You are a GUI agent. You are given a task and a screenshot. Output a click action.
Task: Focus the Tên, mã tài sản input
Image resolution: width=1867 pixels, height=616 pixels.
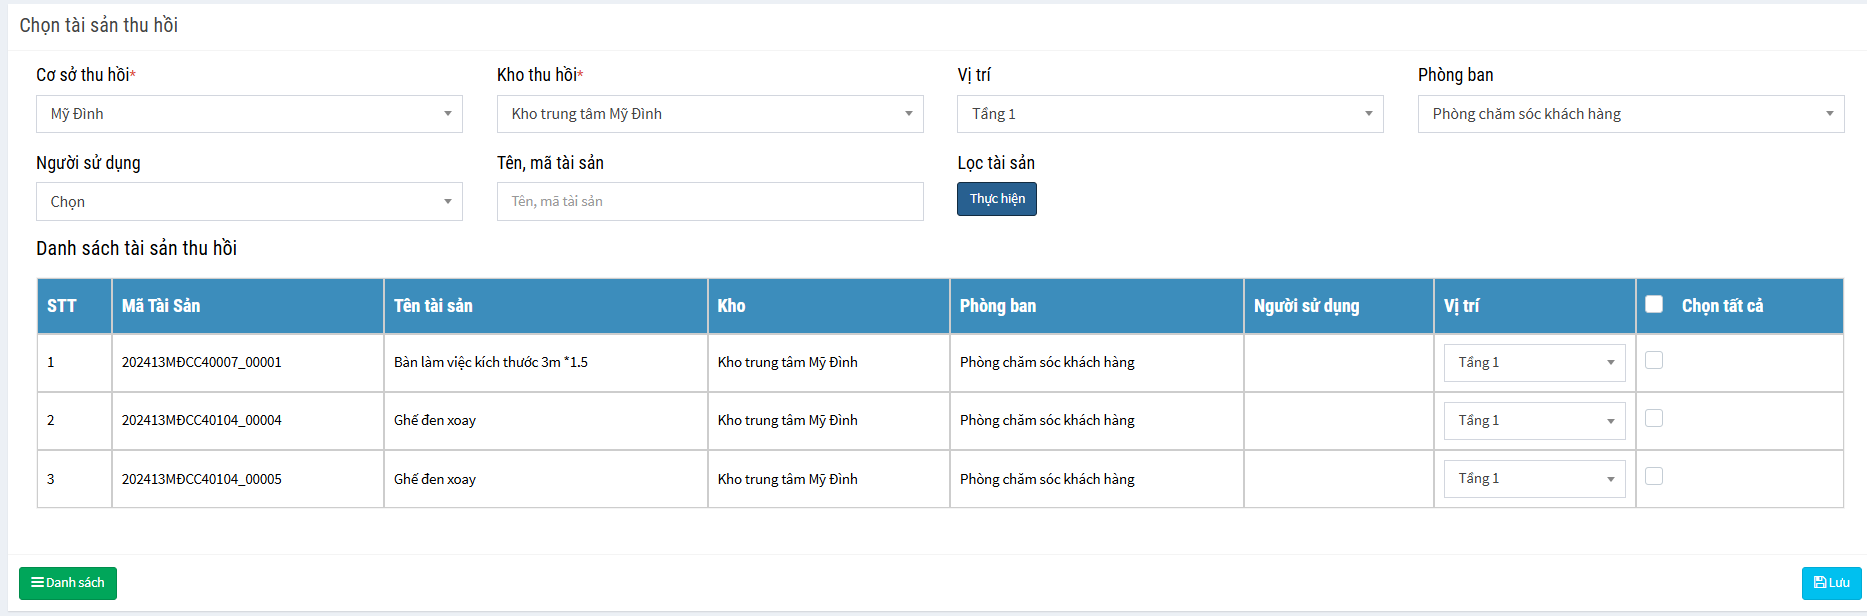(x=710, y=202)
